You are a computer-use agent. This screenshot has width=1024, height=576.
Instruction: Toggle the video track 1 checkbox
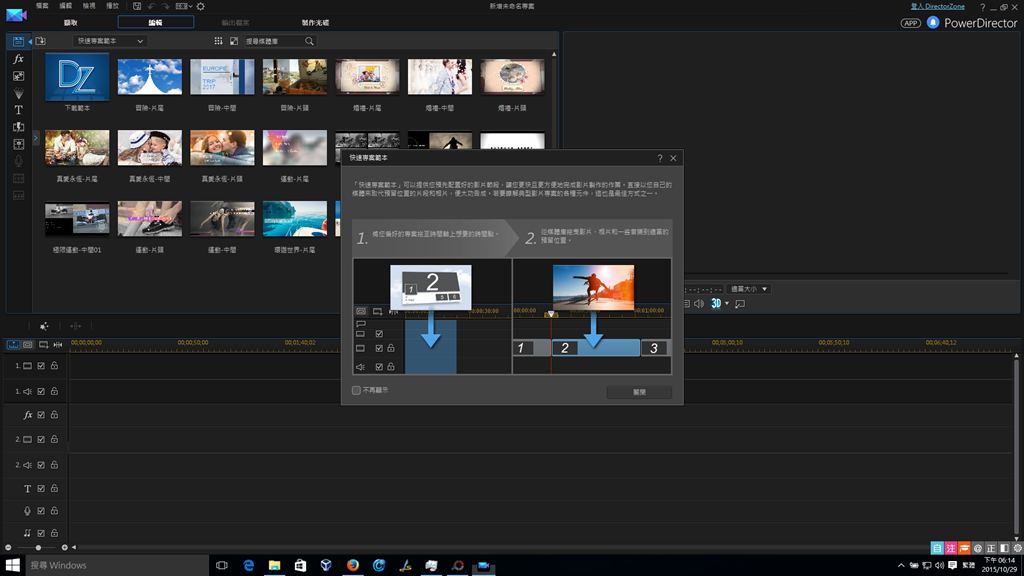(x=41, y=366)
